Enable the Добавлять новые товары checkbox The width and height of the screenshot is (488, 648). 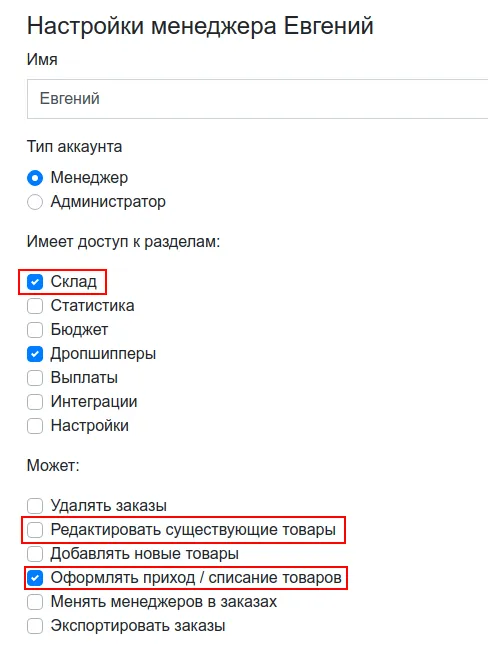35,554
